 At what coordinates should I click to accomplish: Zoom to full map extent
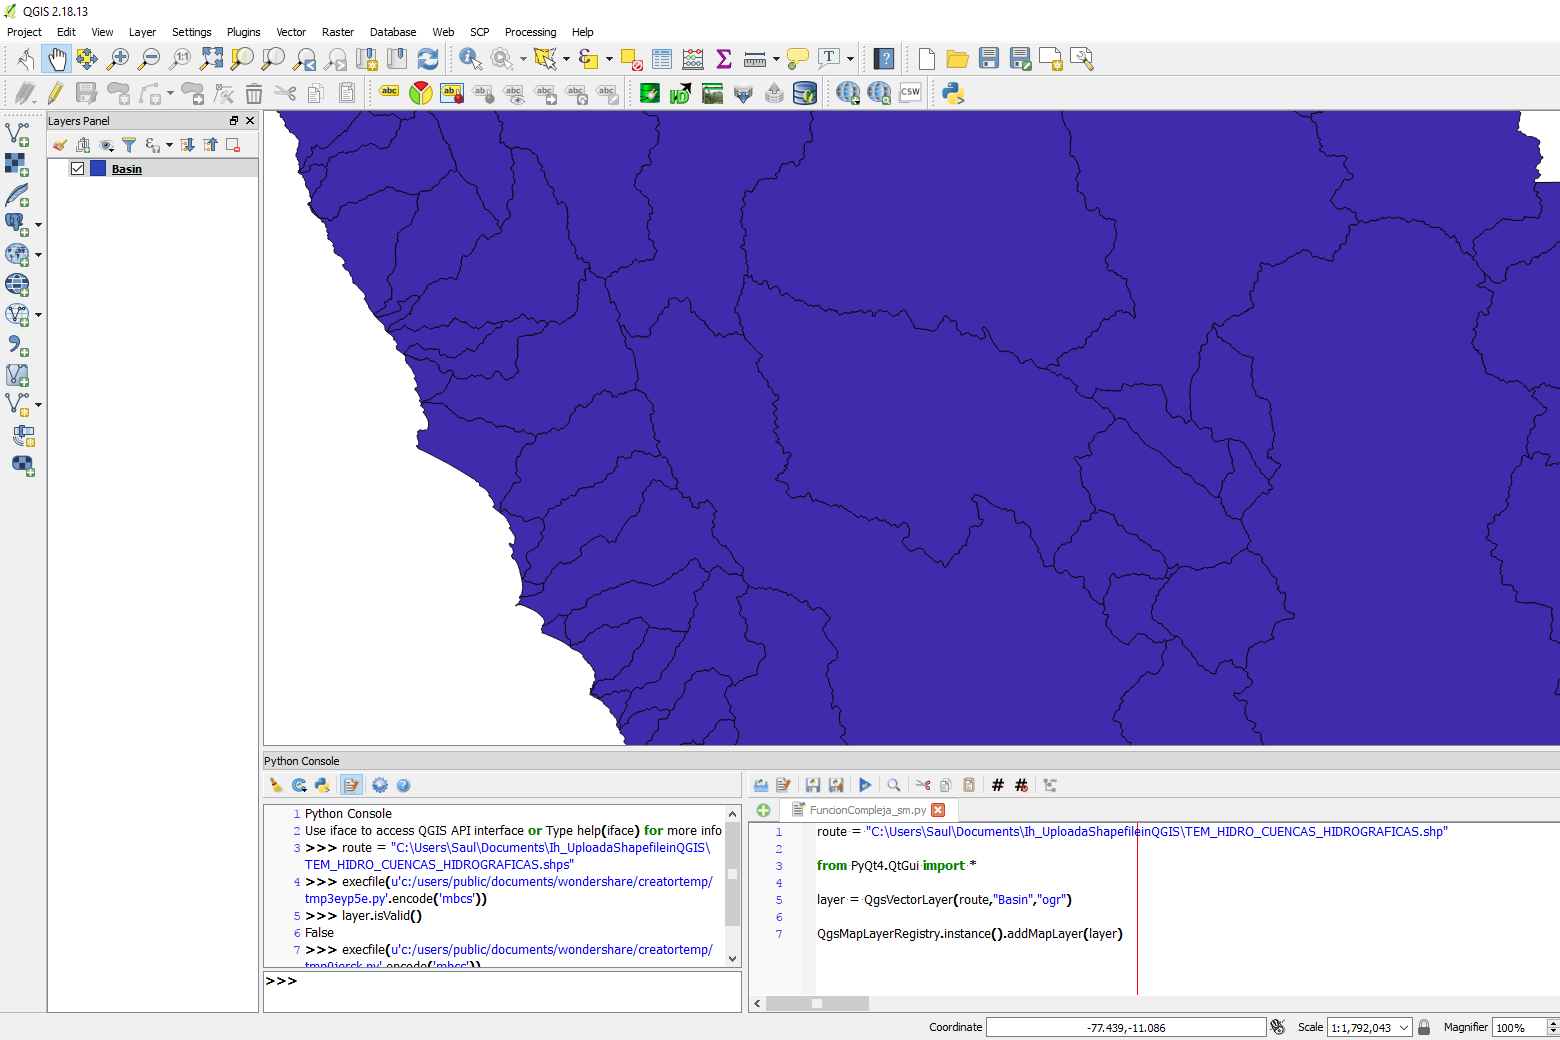211,58
